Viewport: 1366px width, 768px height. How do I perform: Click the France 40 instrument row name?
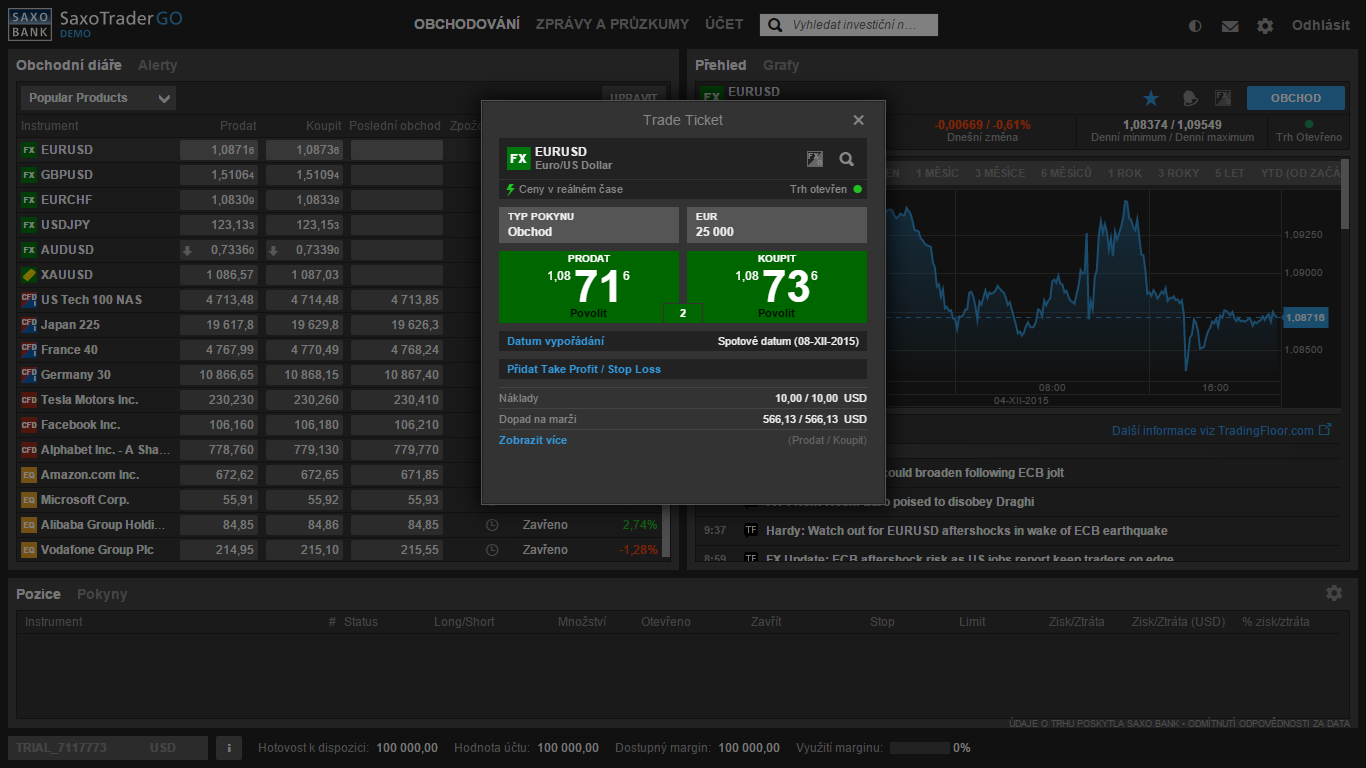pyautogui.click(x=69, y=350)
